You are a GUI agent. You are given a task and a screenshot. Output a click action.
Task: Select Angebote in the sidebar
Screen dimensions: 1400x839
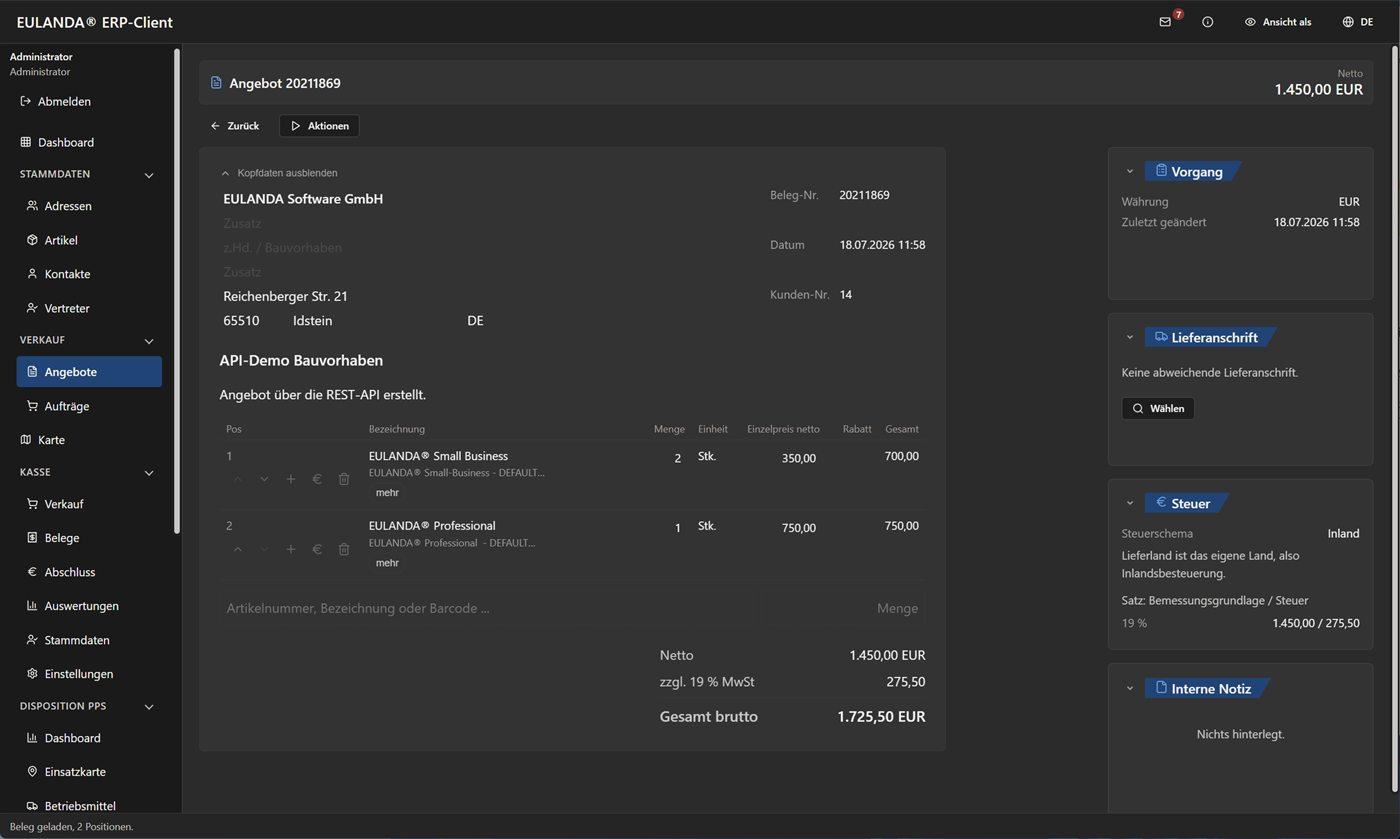pos(89,372)
